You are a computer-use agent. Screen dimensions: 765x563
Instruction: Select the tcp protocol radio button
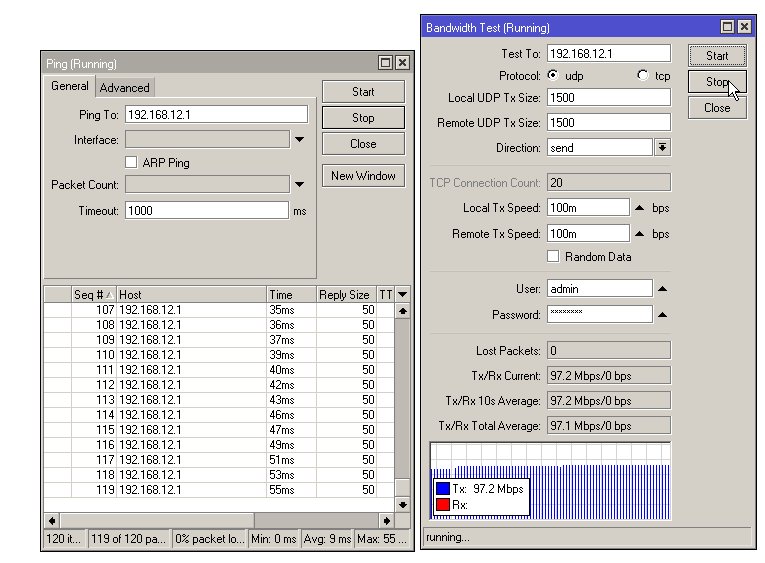click(x=643, y=75)
